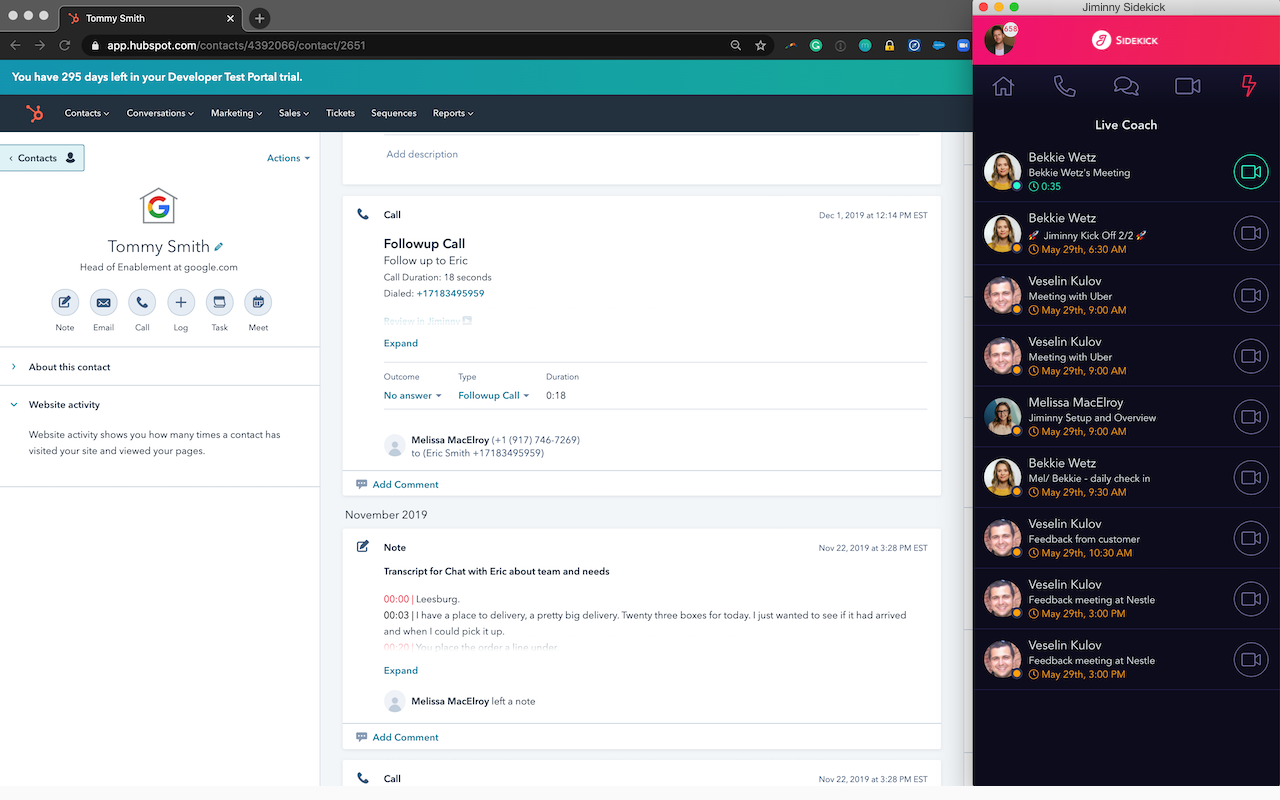This screenshot has height=800, width=1280.
Task: Open the Sales navigation dropdown
Action: 294,113
